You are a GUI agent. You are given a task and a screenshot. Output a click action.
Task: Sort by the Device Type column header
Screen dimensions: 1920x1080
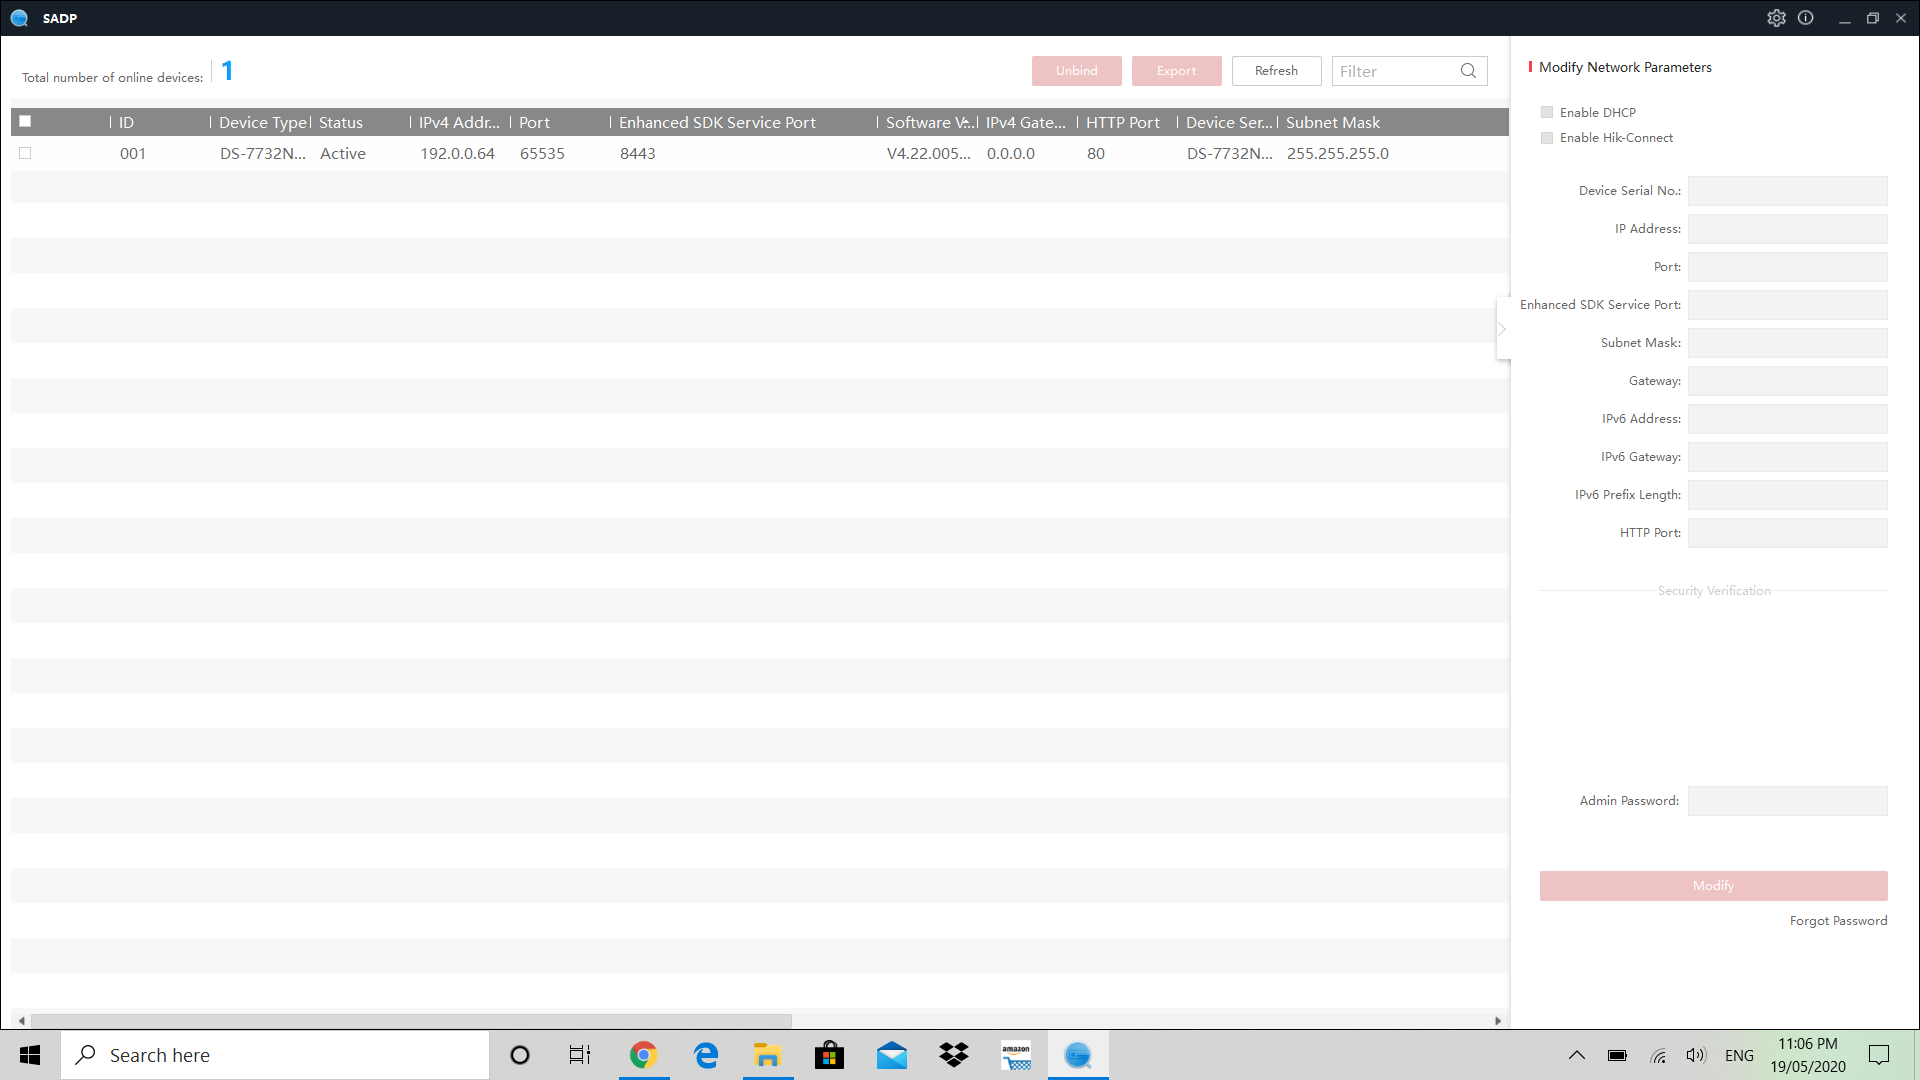[x=262, y=122]
